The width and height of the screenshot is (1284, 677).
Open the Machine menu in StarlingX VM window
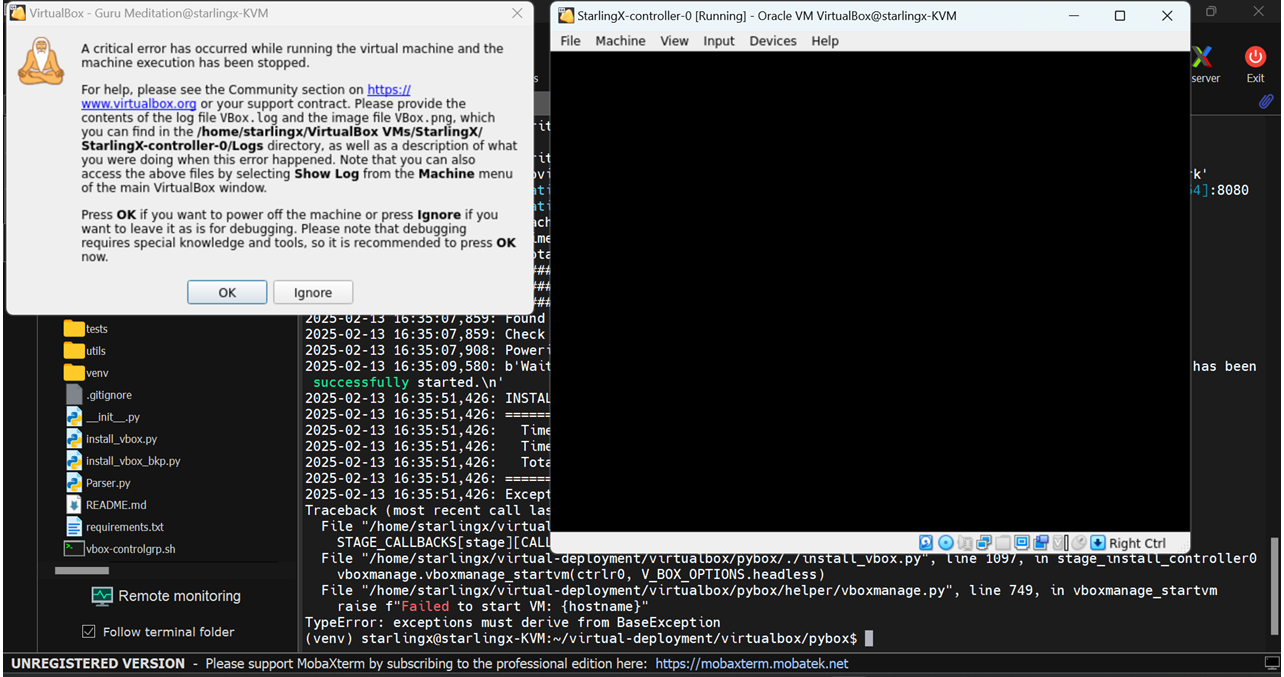point(620,41)
